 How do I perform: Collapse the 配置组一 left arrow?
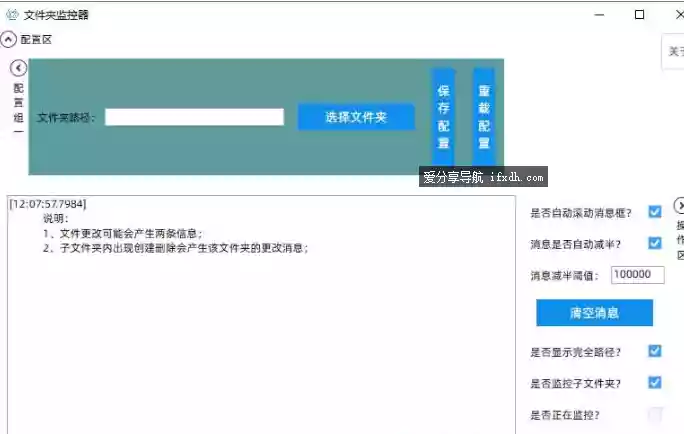(18, 68)
